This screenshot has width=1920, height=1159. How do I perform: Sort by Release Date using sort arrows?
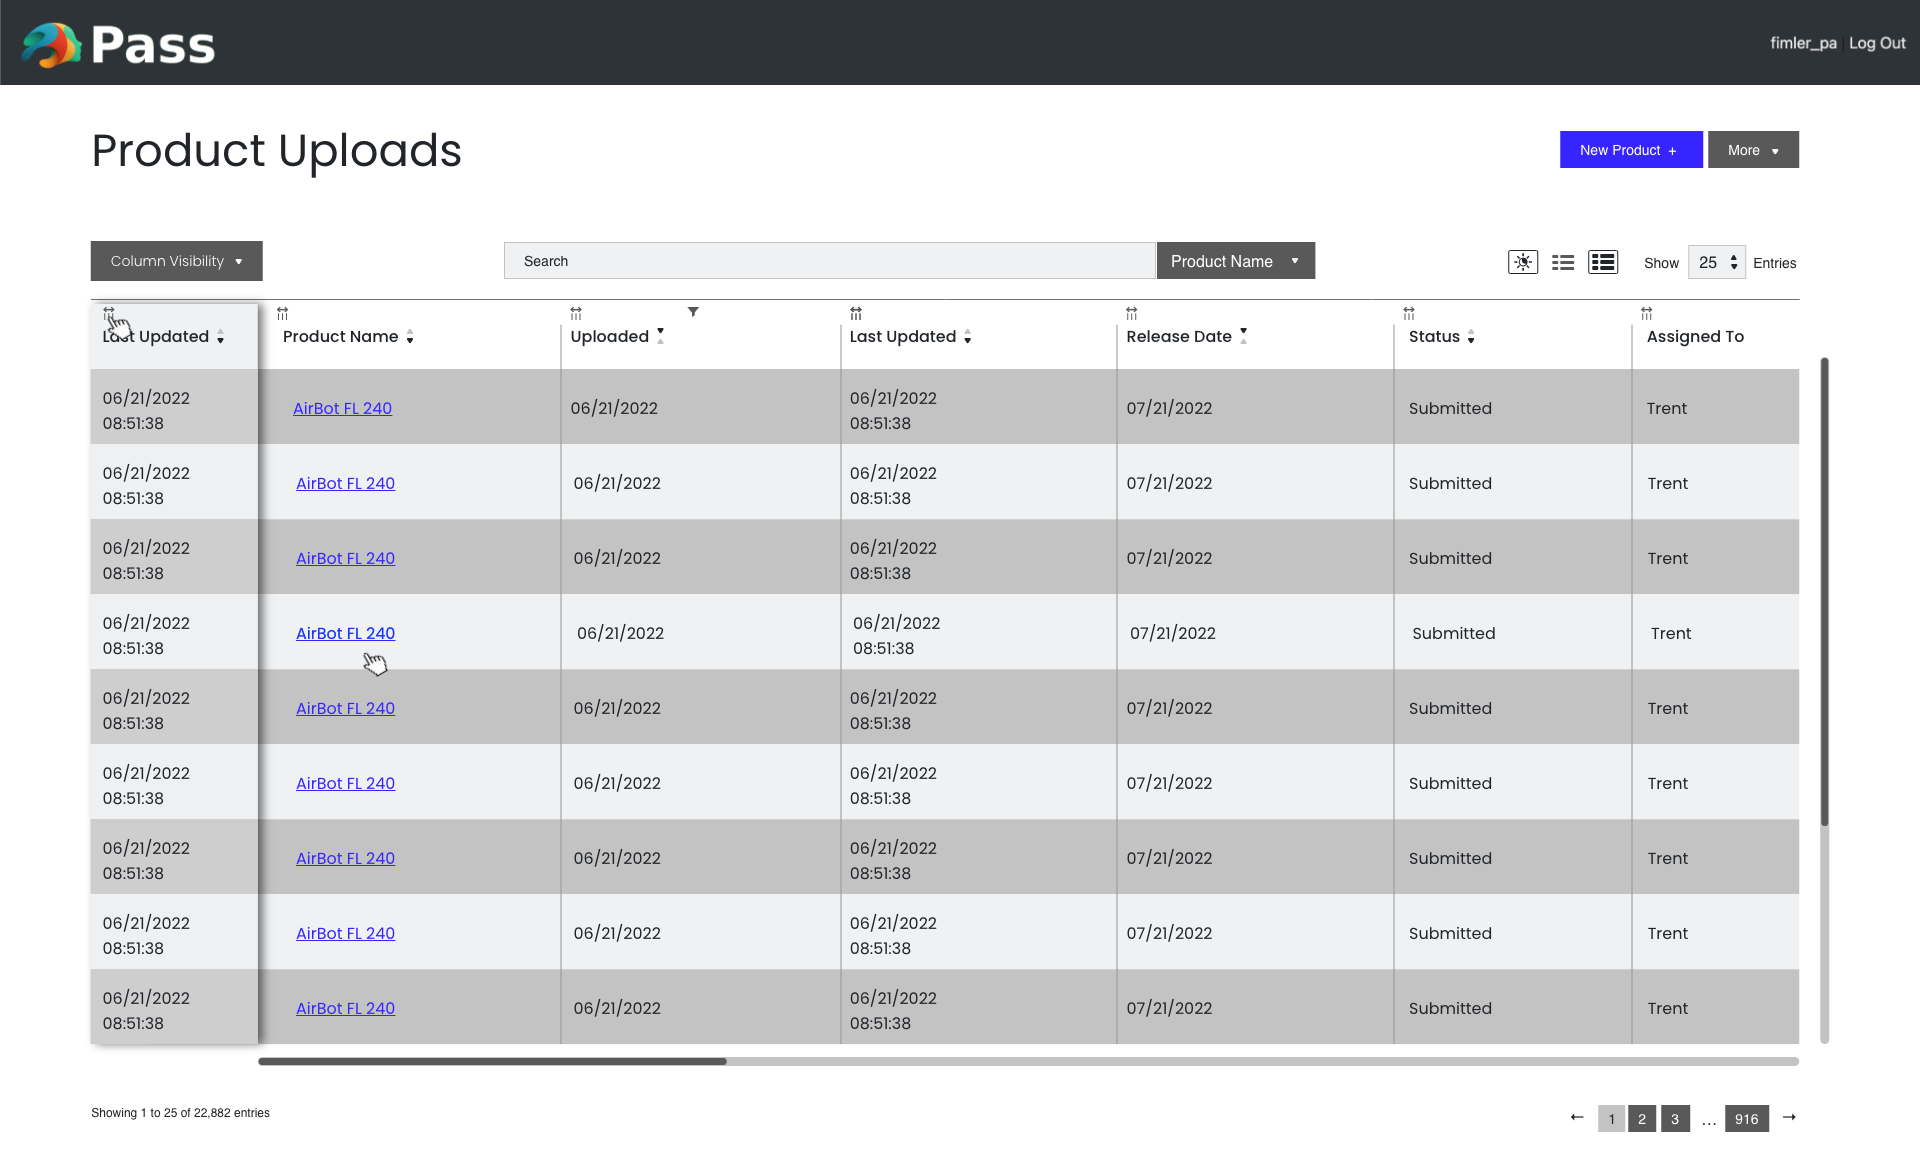click(1243, 336)
